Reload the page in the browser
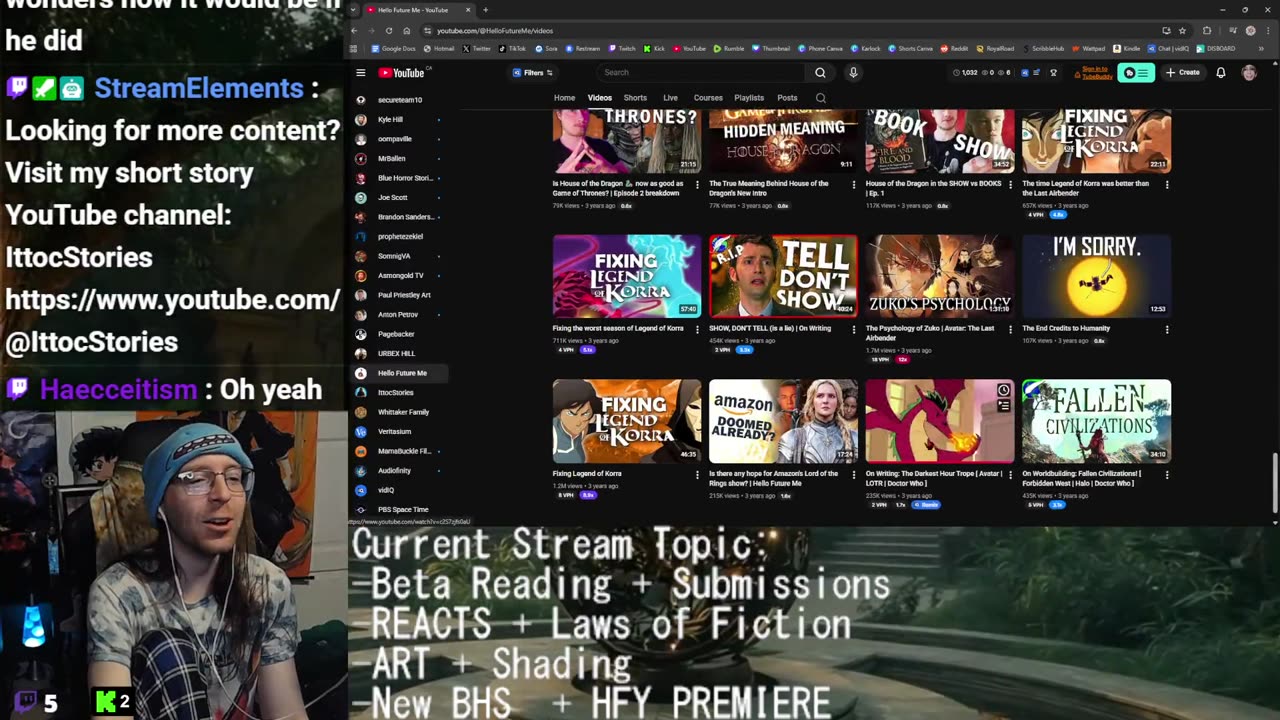 click(389, 31)
